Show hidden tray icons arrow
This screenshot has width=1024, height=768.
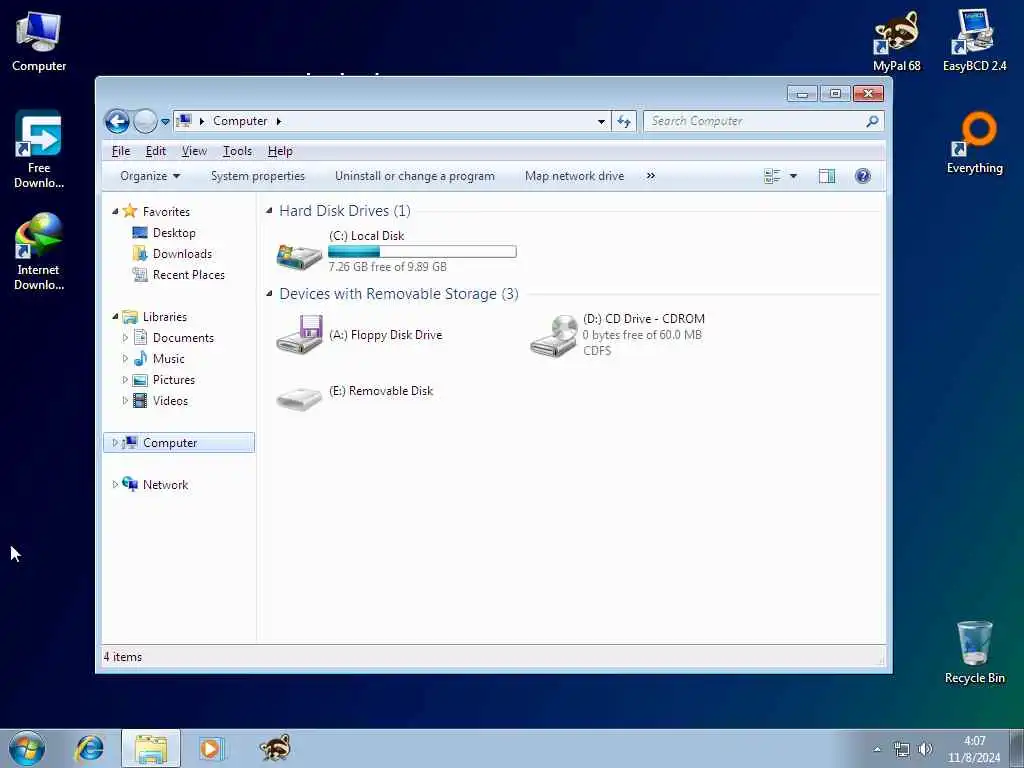[x=877, y=750]
